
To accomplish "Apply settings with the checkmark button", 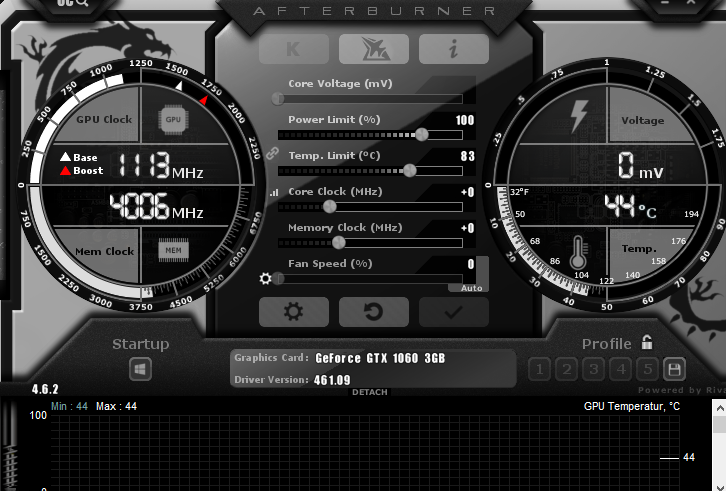I will coord(454,312).
